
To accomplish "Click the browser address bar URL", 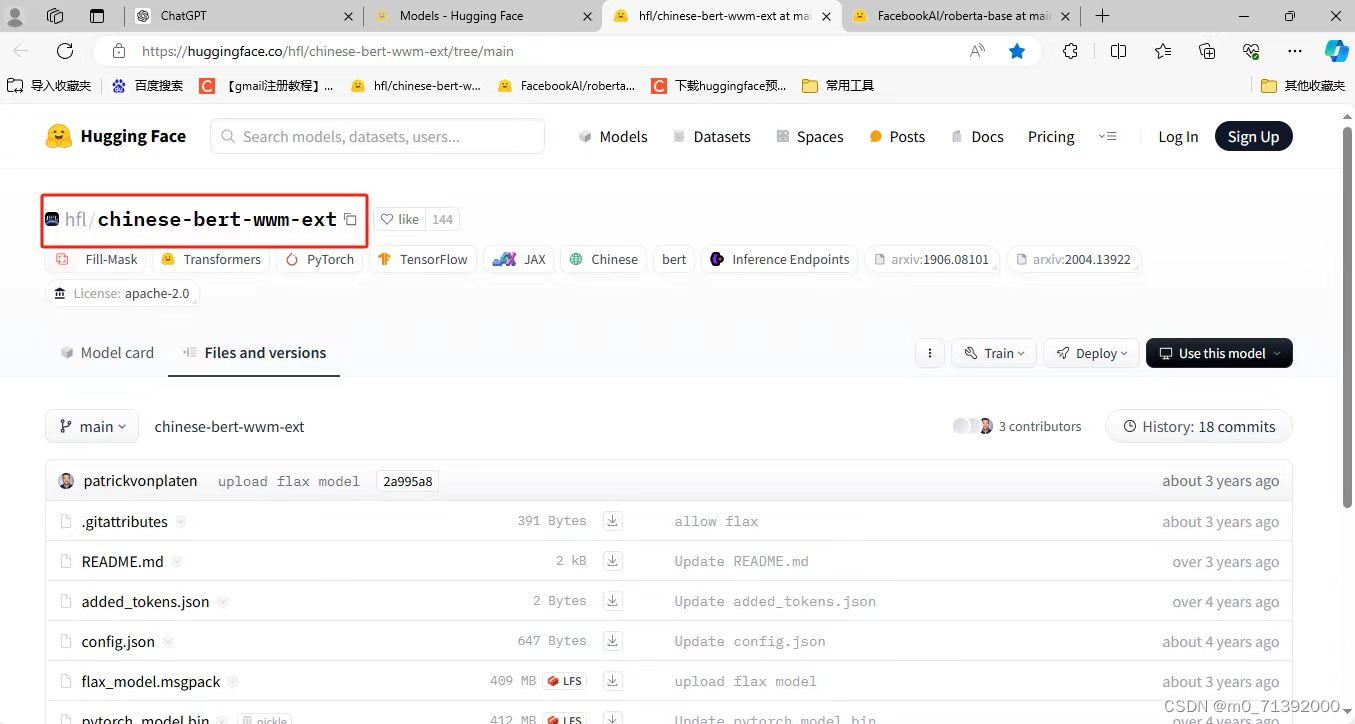I will pyautogui.click(x=328, y=51).
